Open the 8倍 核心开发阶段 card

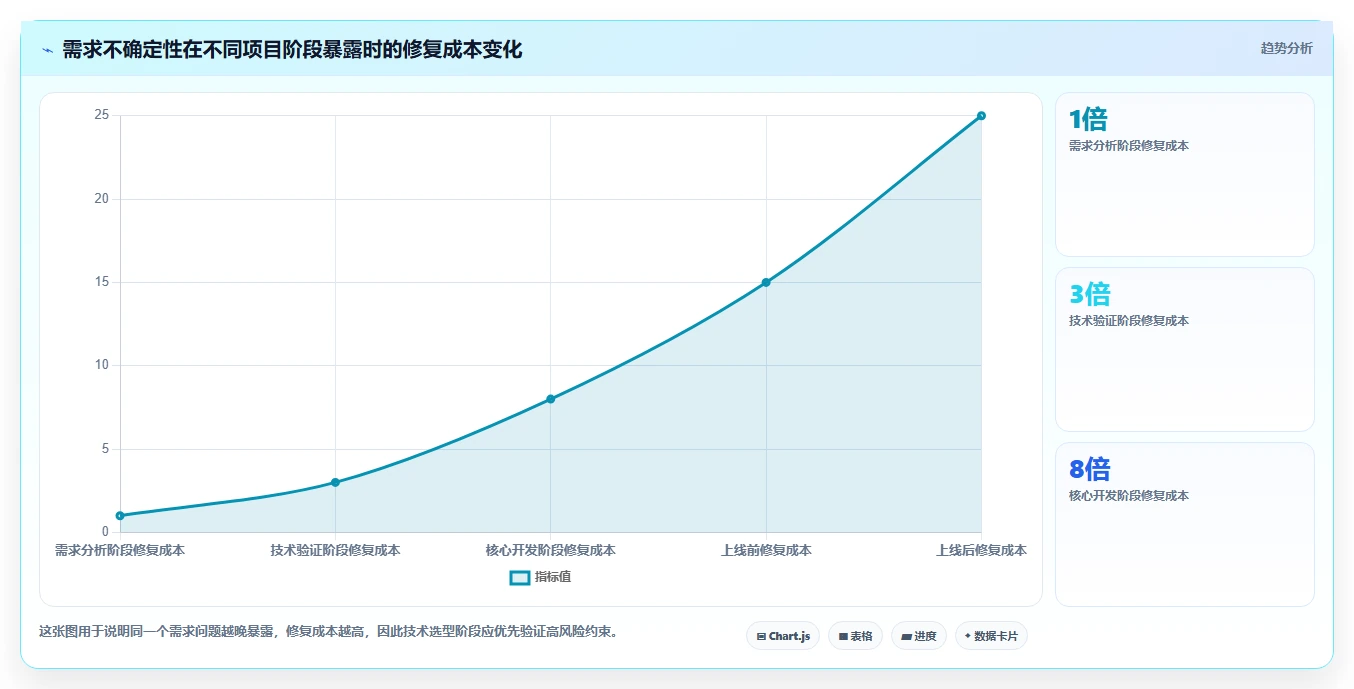click(1184, 524)
